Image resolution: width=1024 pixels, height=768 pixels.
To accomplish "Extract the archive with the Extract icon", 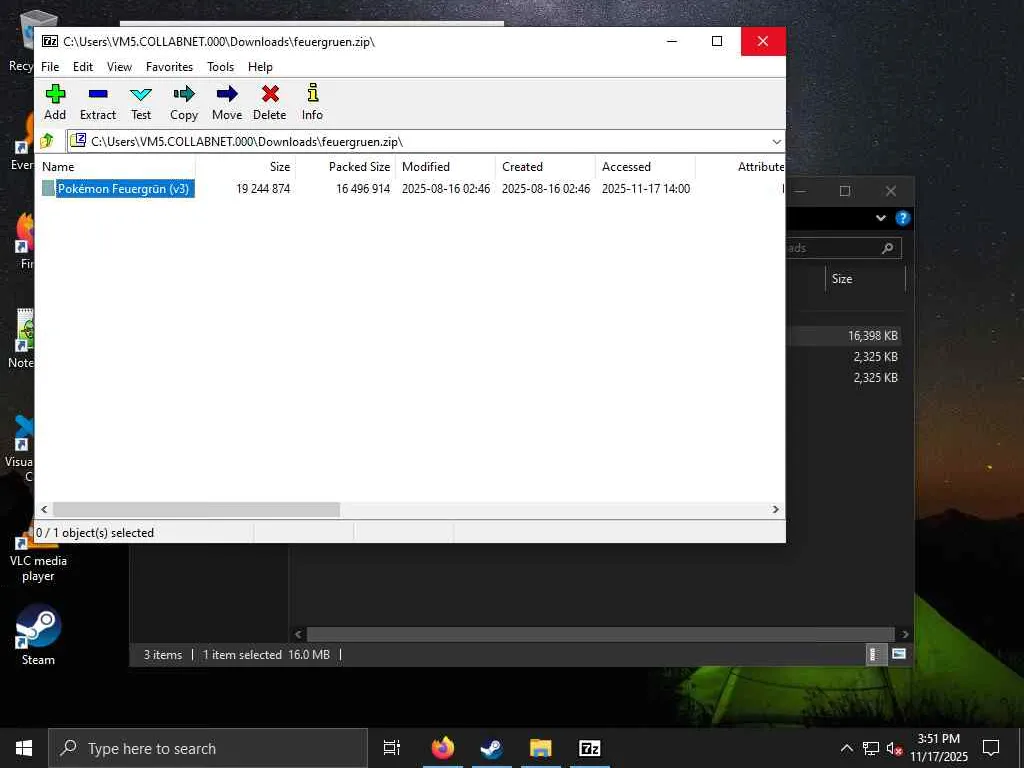I will (98, 103).
